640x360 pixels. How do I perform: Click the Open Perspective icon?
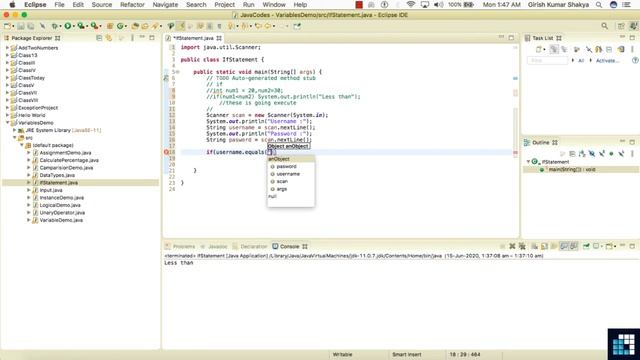pos(621,26)
